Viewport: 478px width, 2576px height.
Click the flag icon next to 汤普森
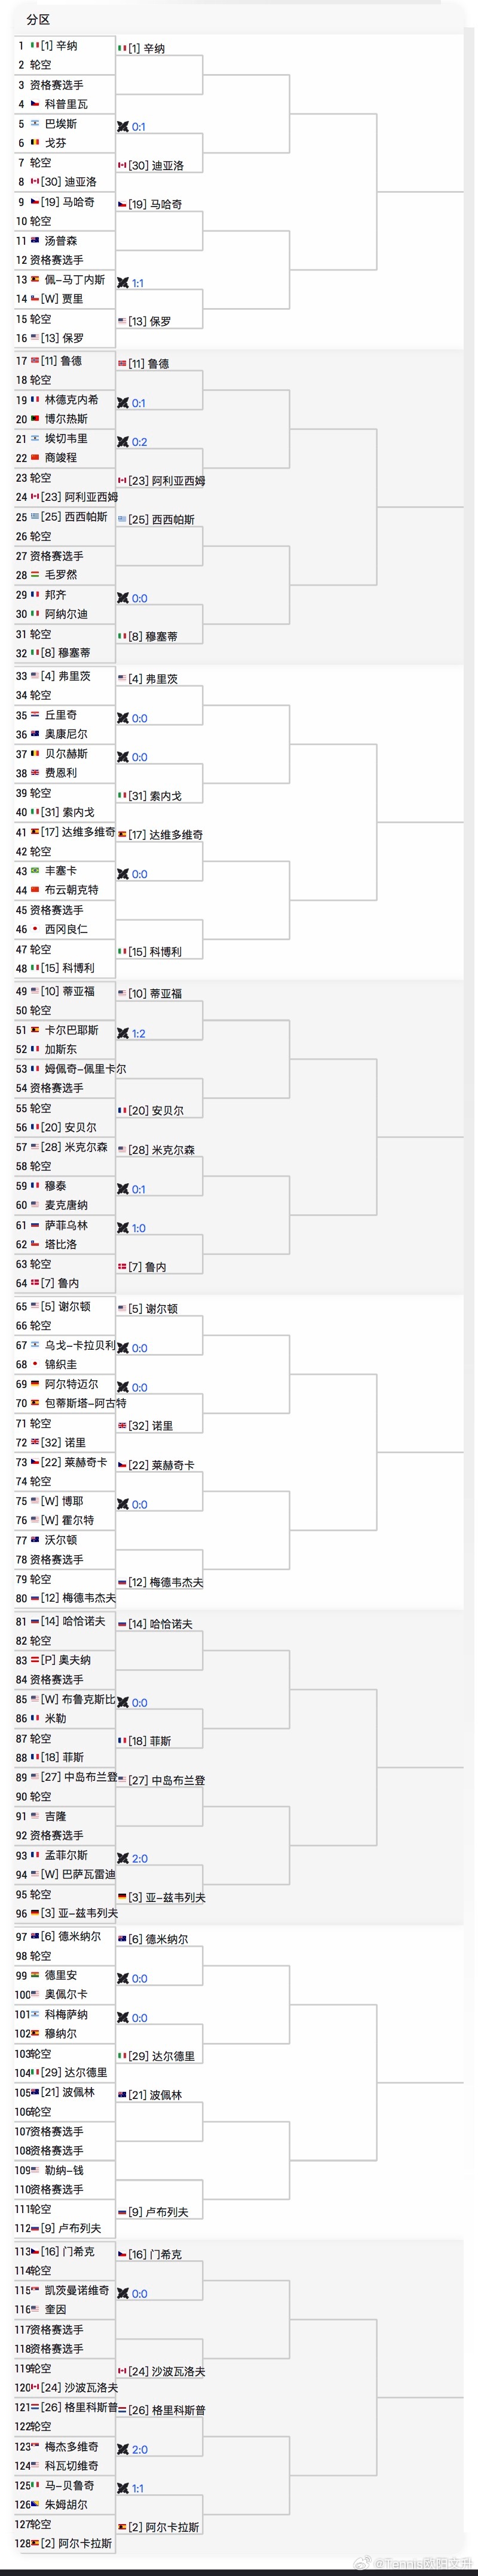(x=35, y=241)
